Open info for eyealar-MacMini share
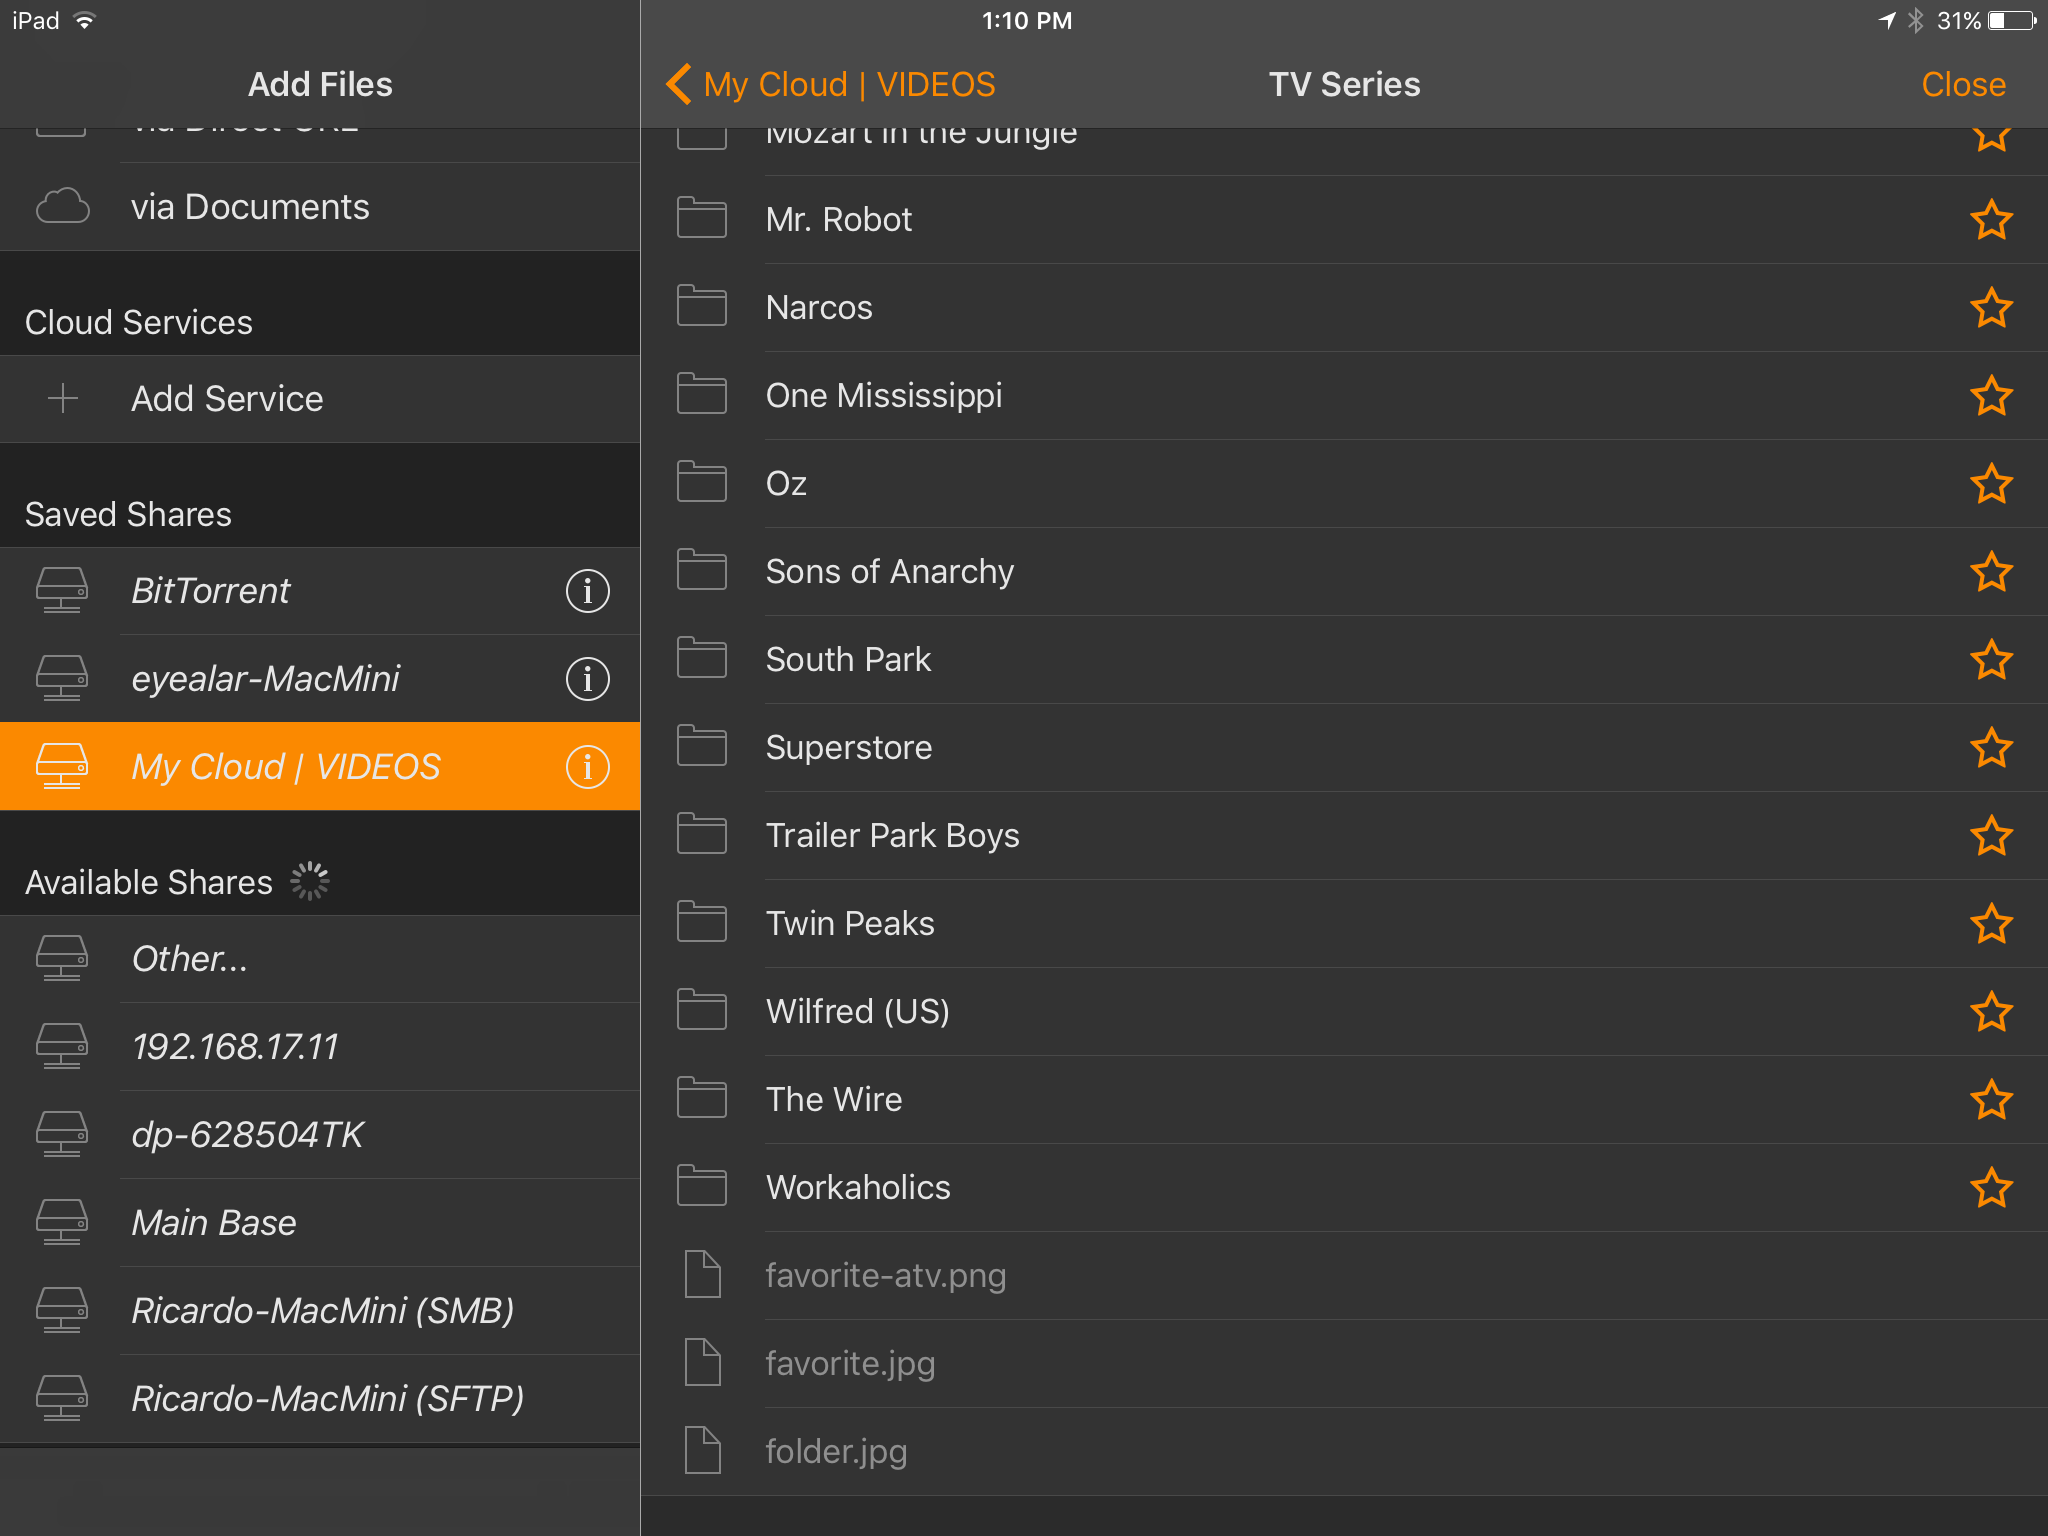 (x=587, y=679)
